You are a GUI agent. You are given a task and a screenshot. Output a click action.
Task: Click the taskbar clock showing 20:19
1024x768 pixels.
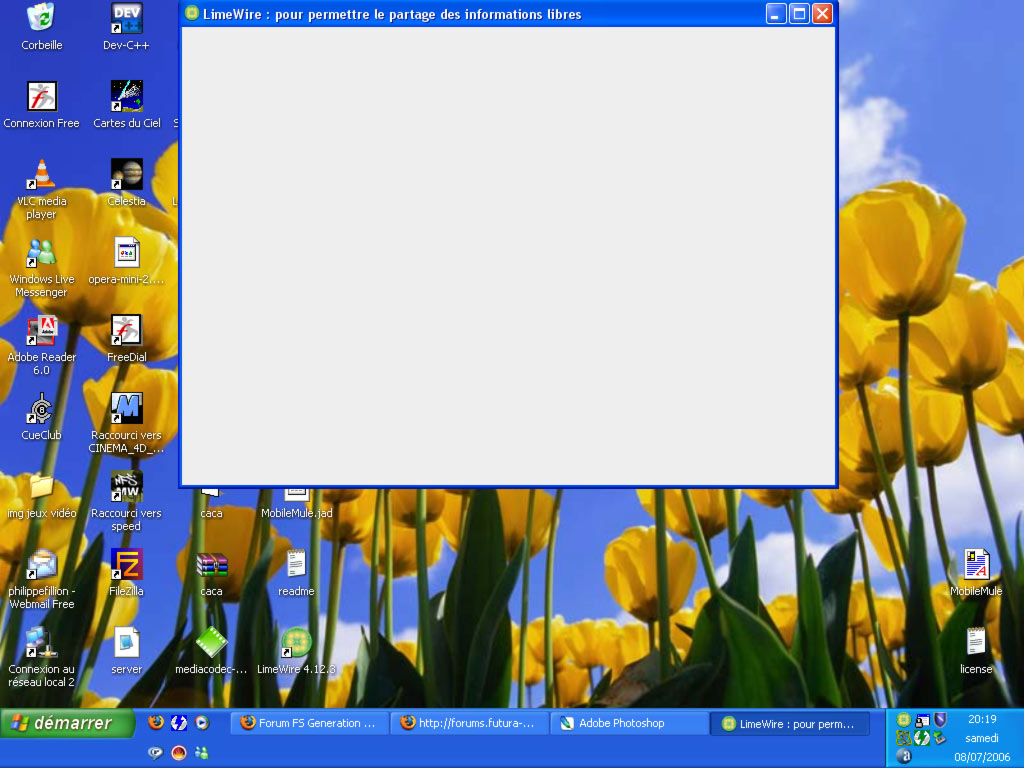[982, 719]
